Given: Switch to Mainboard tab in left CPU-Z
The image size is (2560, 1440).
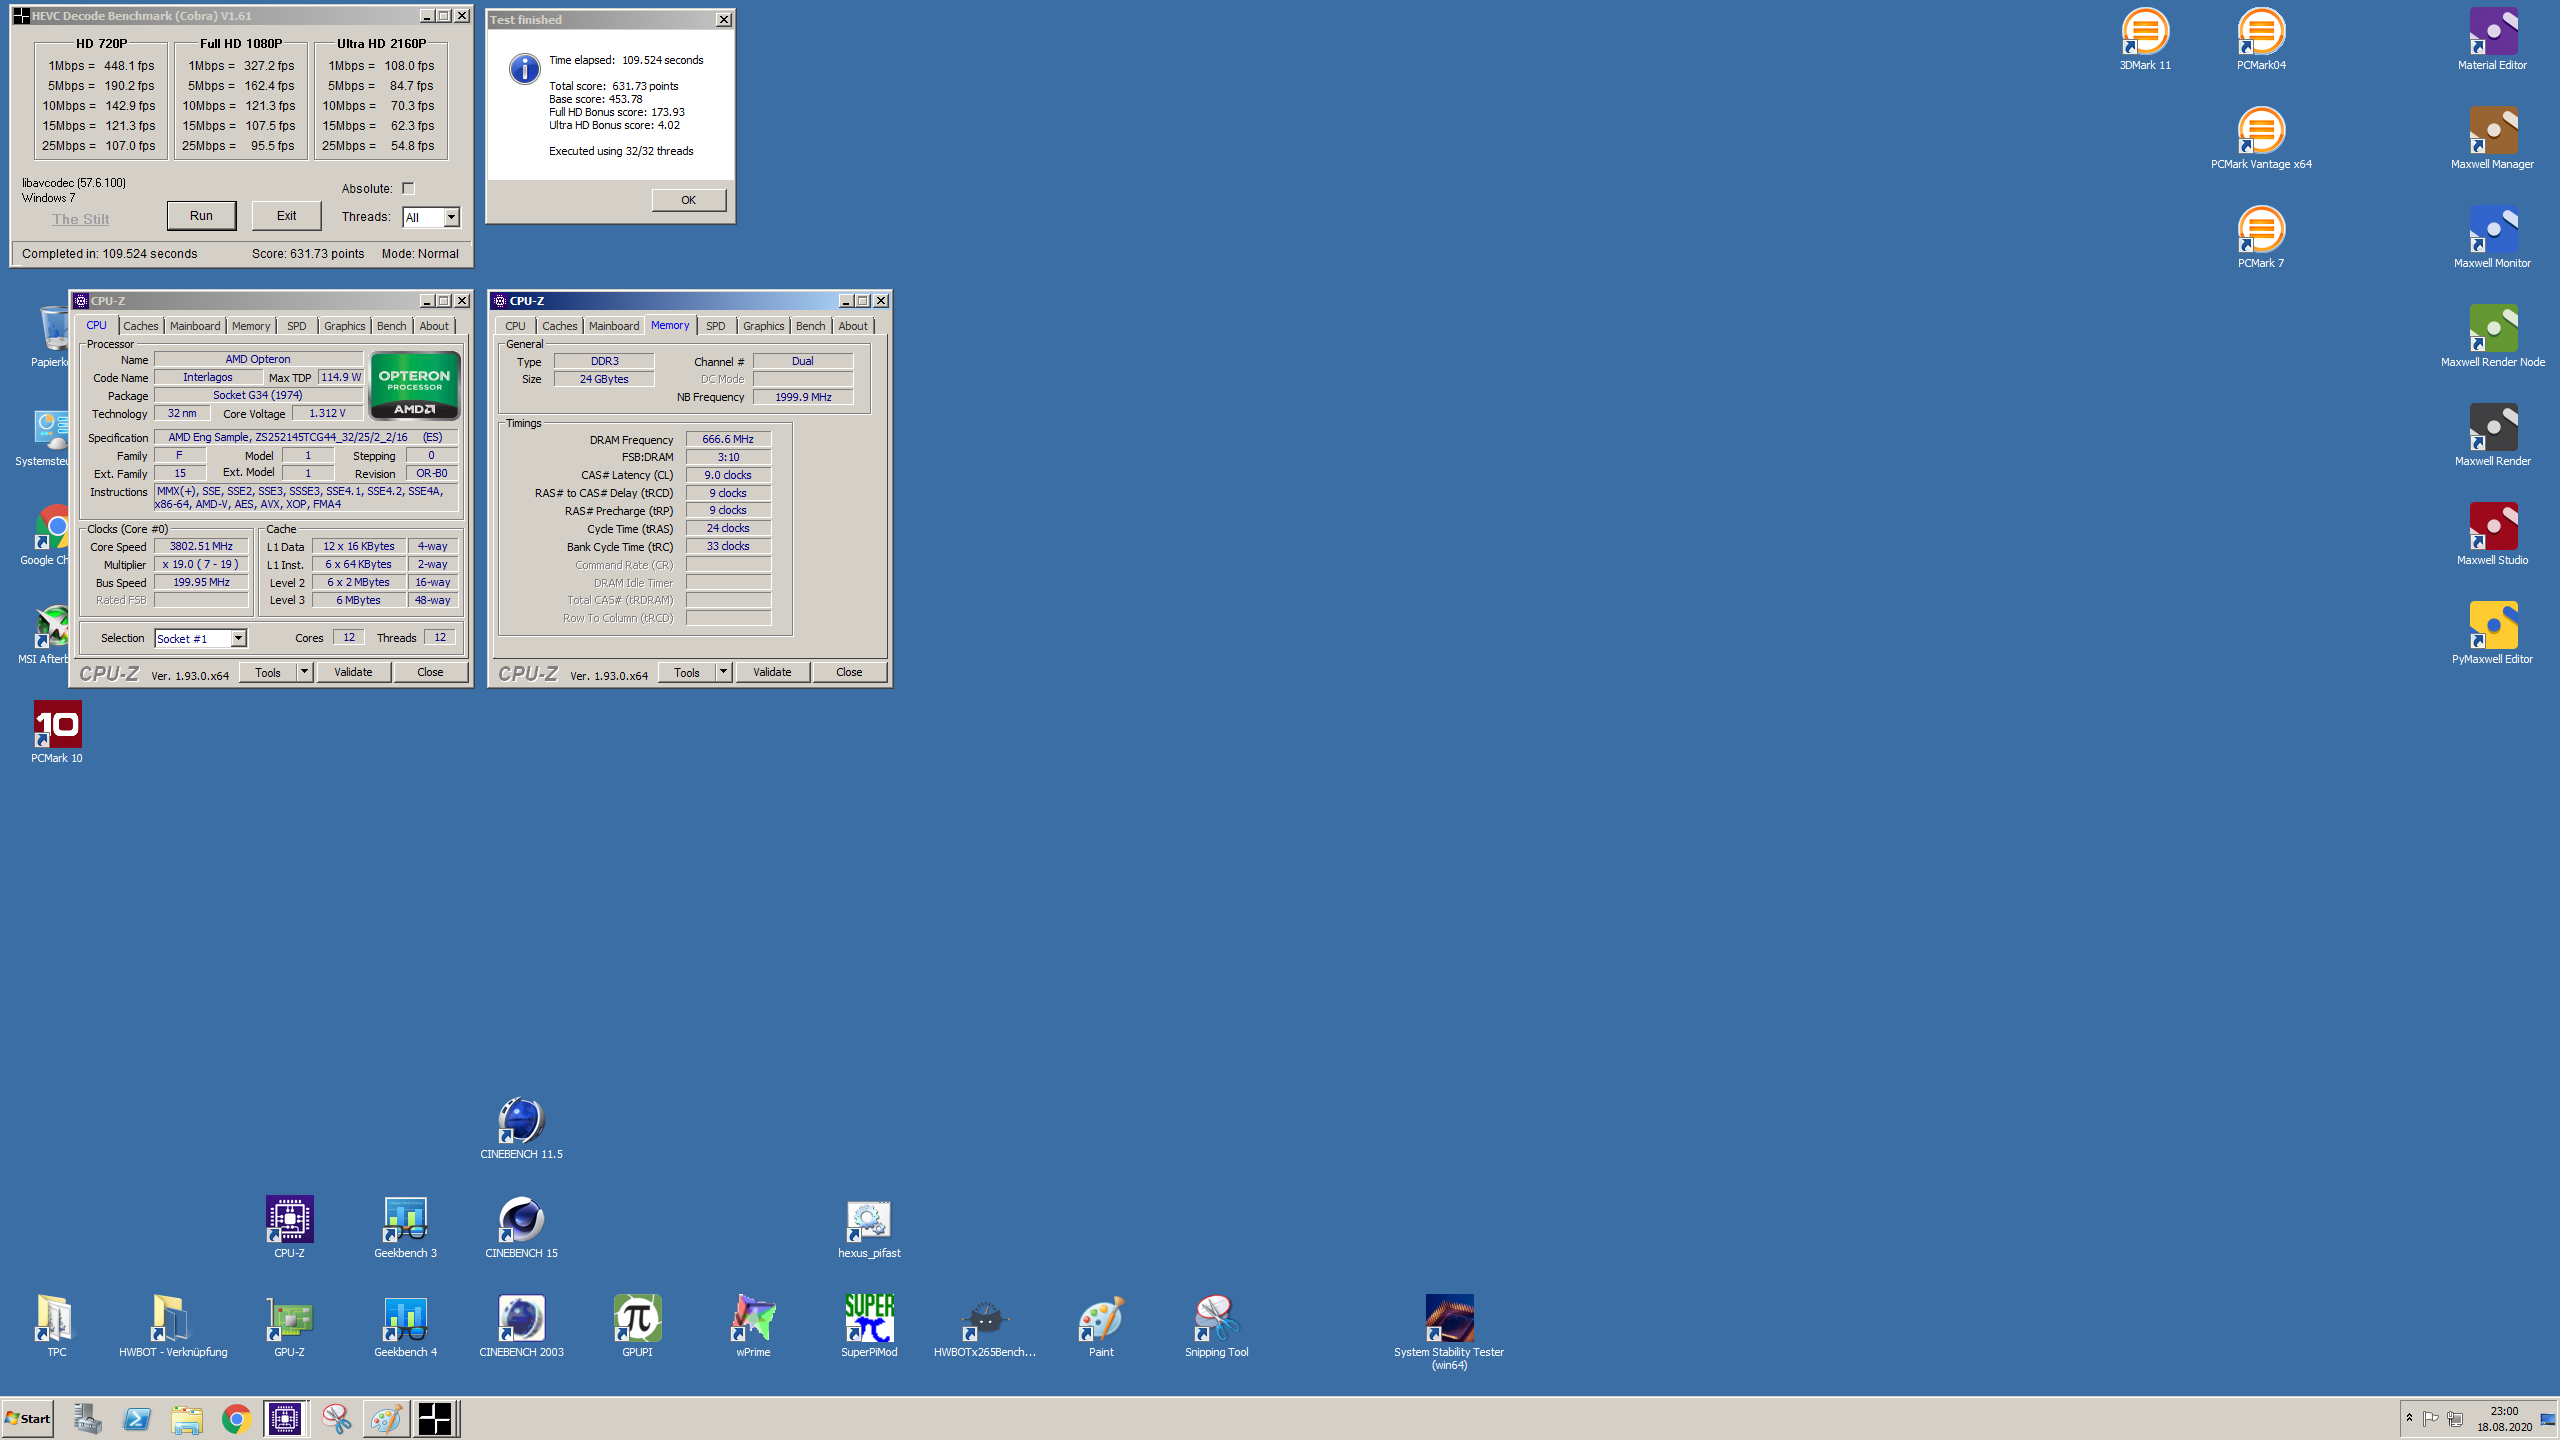Looking at the screenshot, I should click(x=195, y=326).
